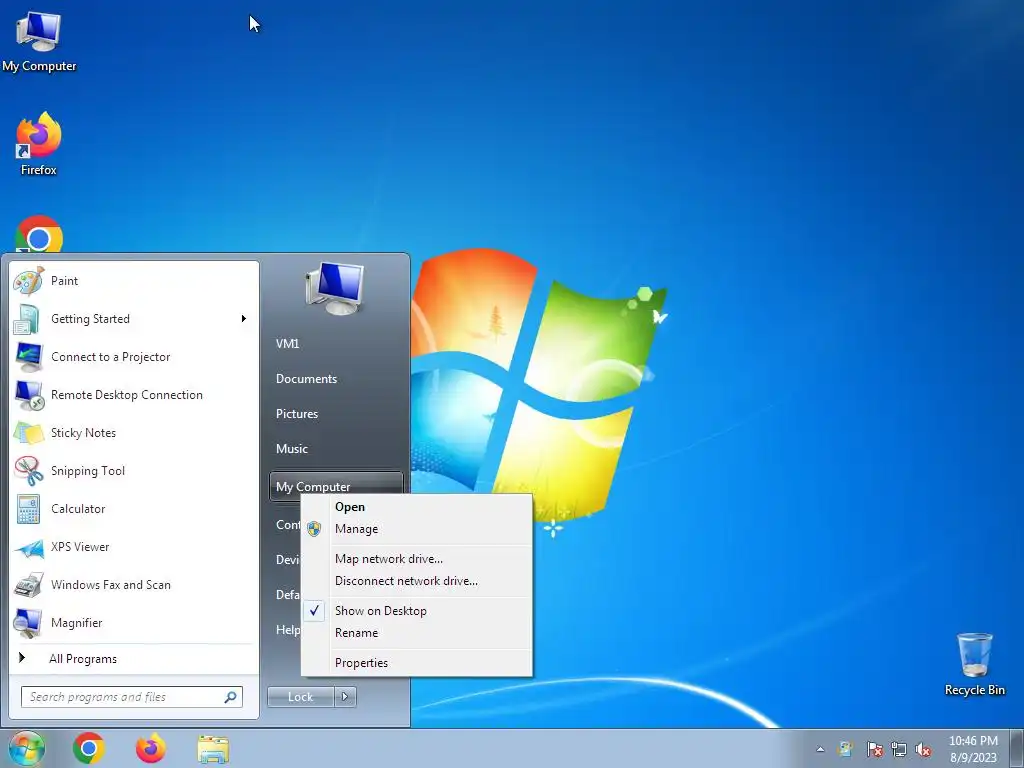Image resolution: width=1024 pixels, height=768 pixels.
Task: Click the network tray icon
Action: [899, 749]
